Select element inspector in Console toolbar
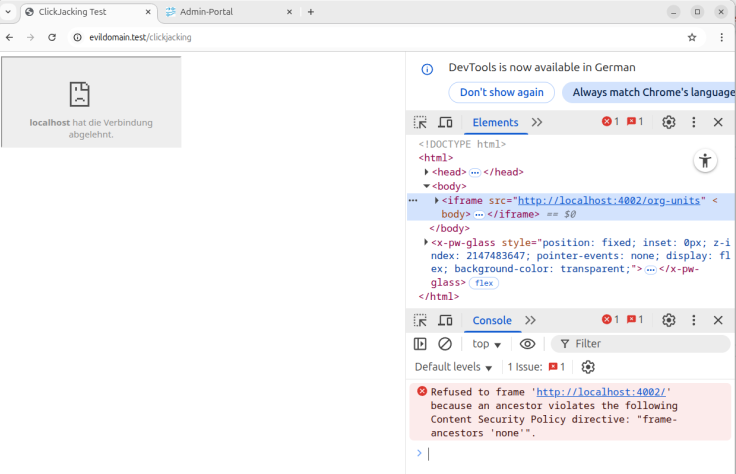 420,320
